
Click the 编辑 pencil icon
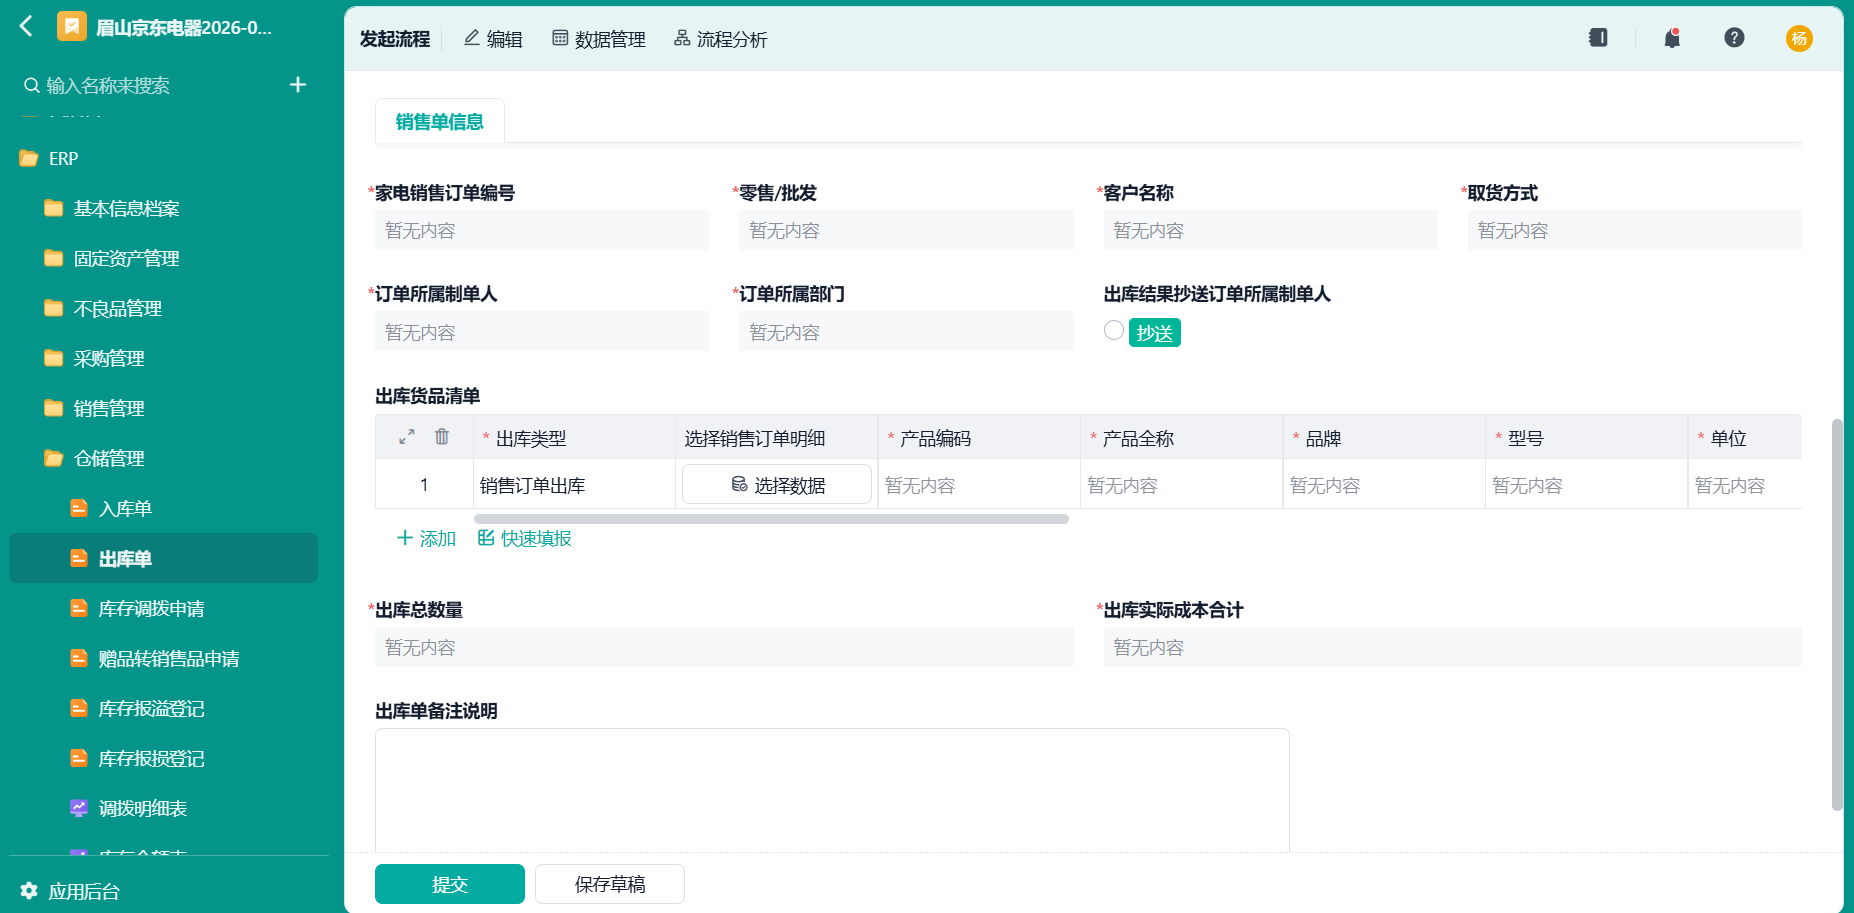[472, 38]
